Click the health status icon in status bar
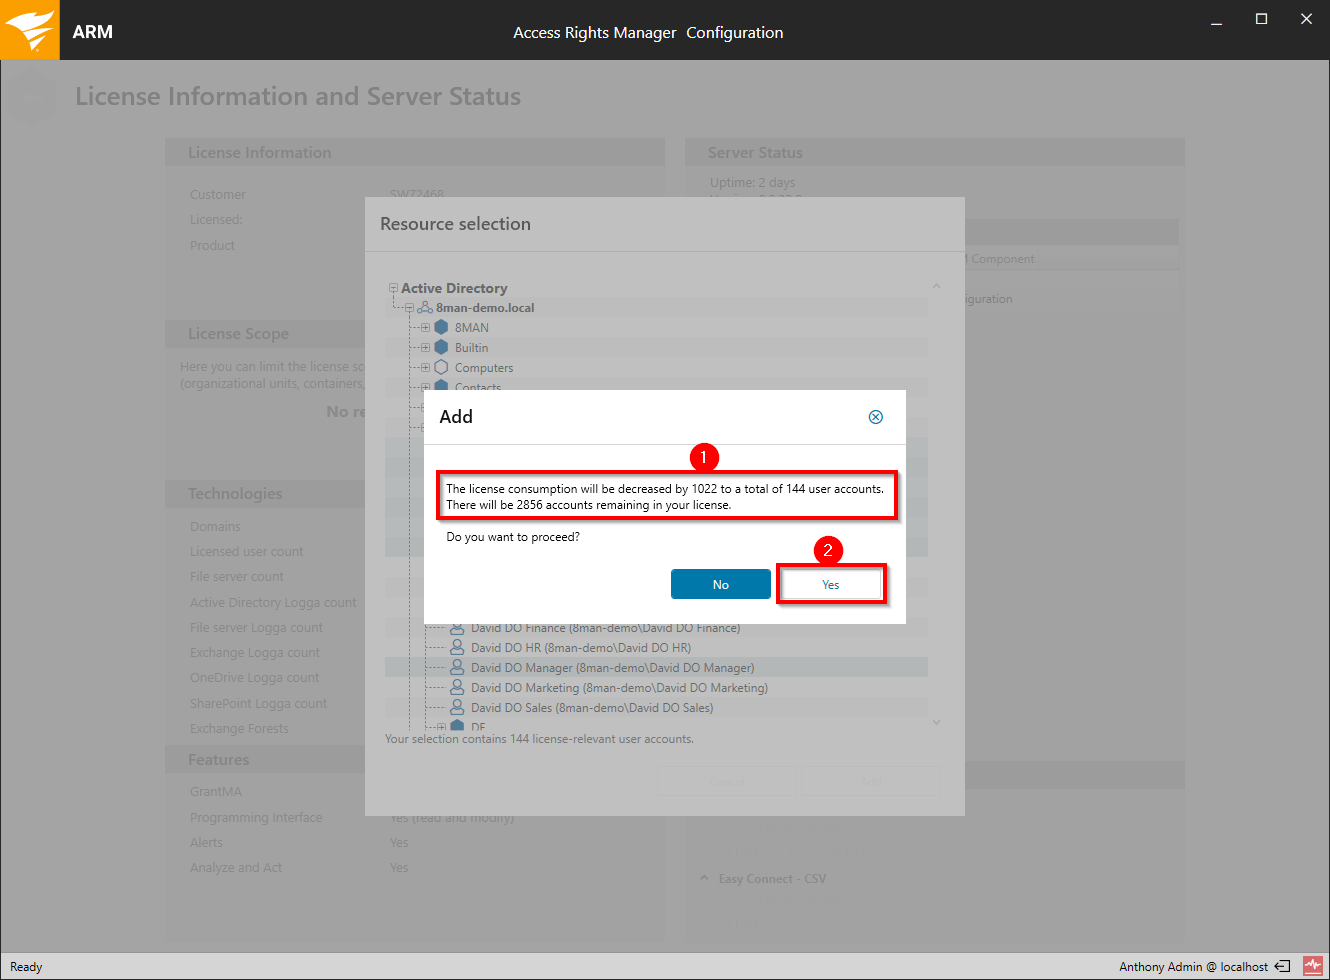The height and width of the screenshot is (980, 1330). (1312, 966)
